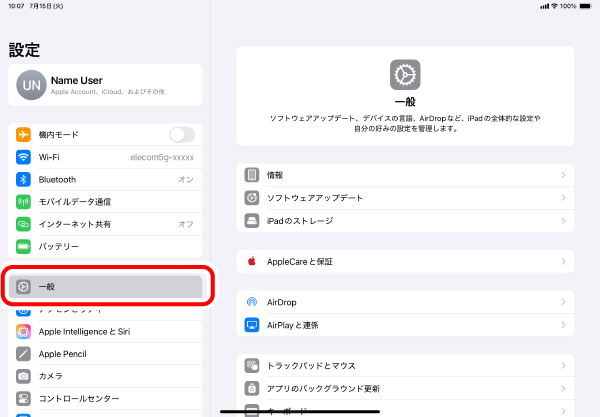Image resolution: width=600 pixels, height=417 pixels.
Task: Tap the バッテリー battery icon
Action: pyautogui.click(x=24, y=246)
